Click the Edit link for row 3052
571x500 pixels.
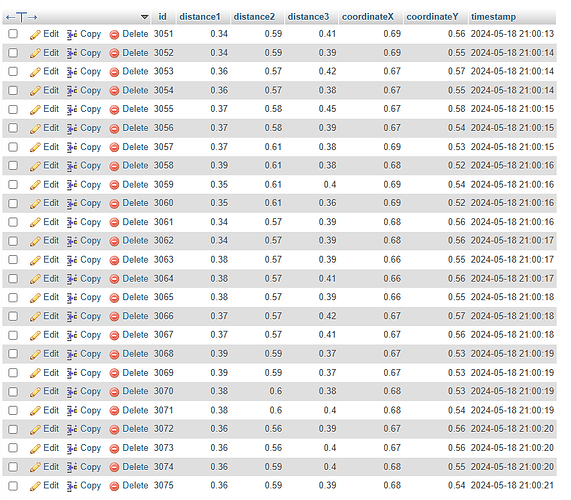[x=51, y=53]
